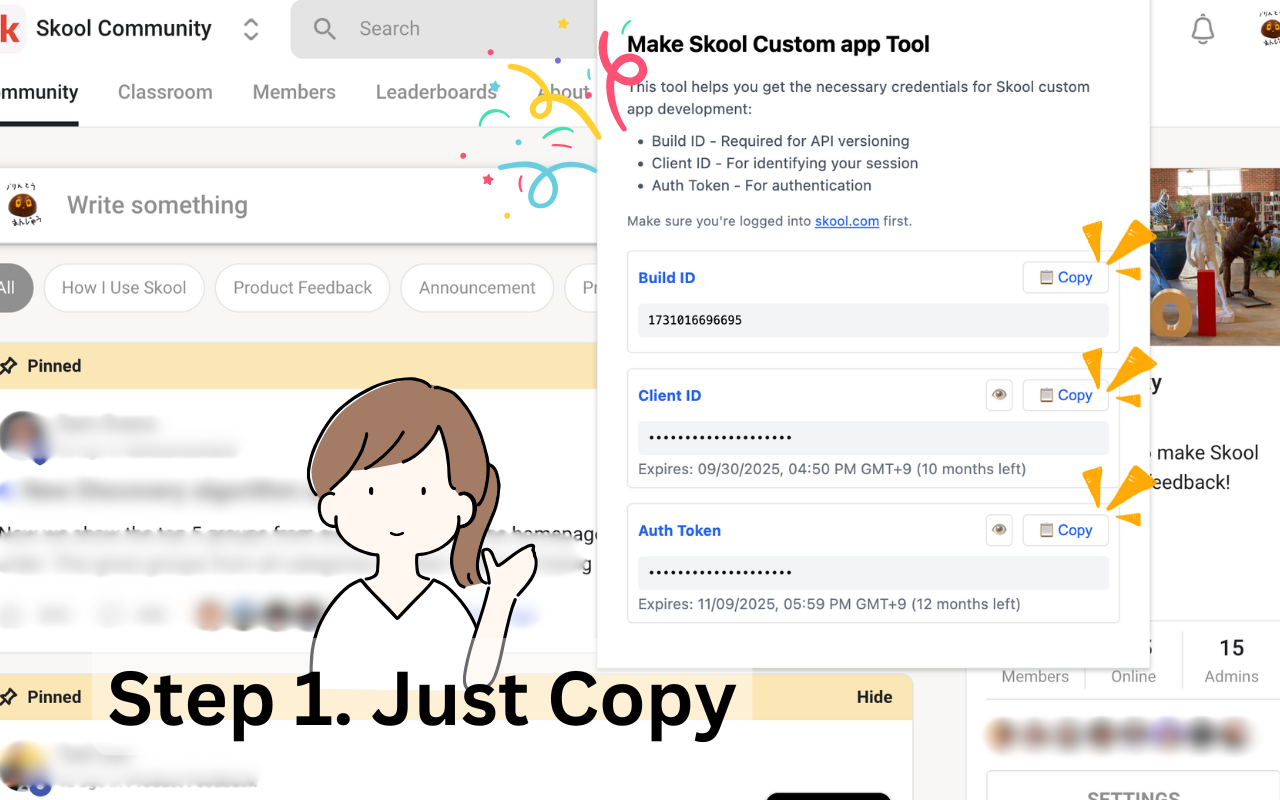Click the first Pinned pin icon
The height and width of the screenshot is (800, 1280).
tap(9, 366)
